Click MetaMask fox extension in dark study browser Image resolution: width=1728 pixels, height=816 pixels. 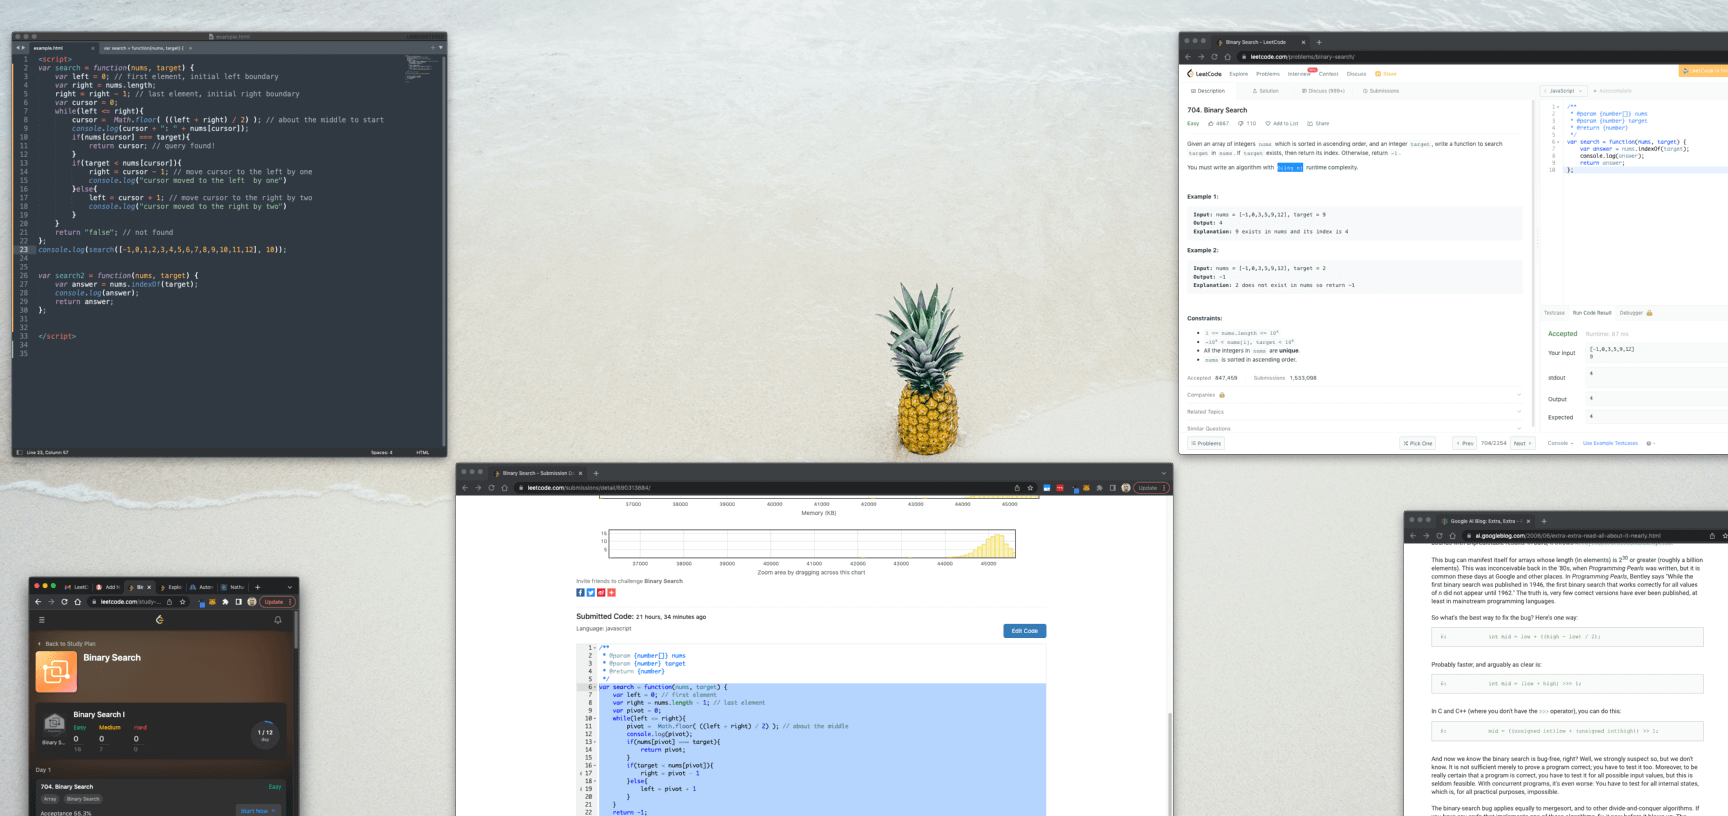coord(212,602)
